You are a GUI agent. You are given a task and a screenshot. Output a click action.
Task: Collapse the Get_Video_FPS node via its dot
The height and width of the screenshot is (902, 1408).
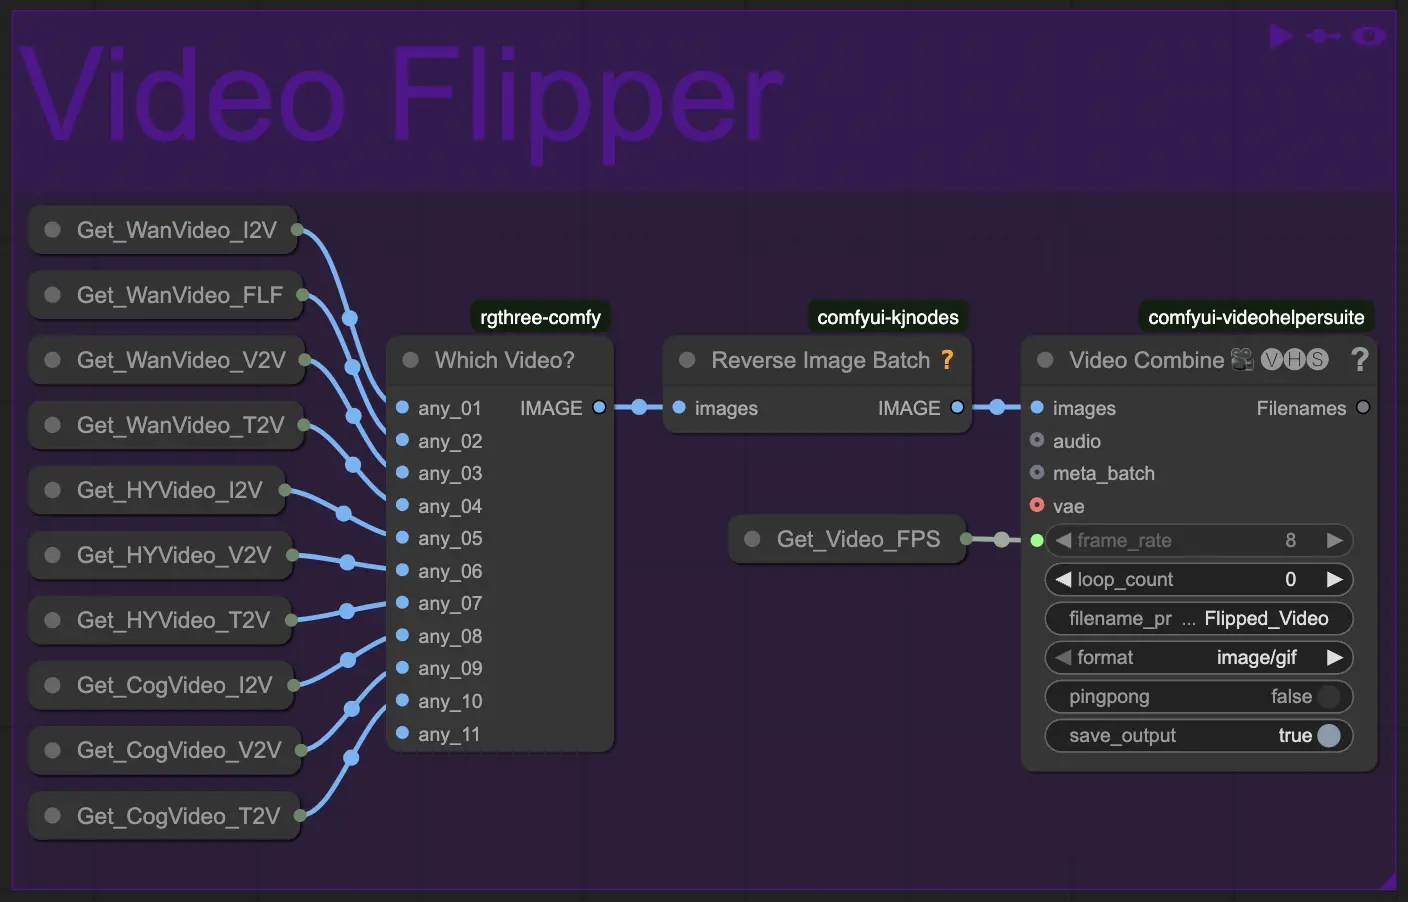point(752,539)
